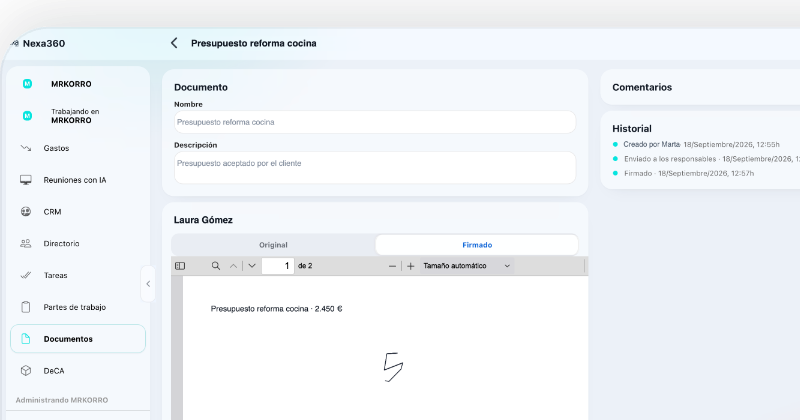Click the Descripción text area

[x=375, y=167]
